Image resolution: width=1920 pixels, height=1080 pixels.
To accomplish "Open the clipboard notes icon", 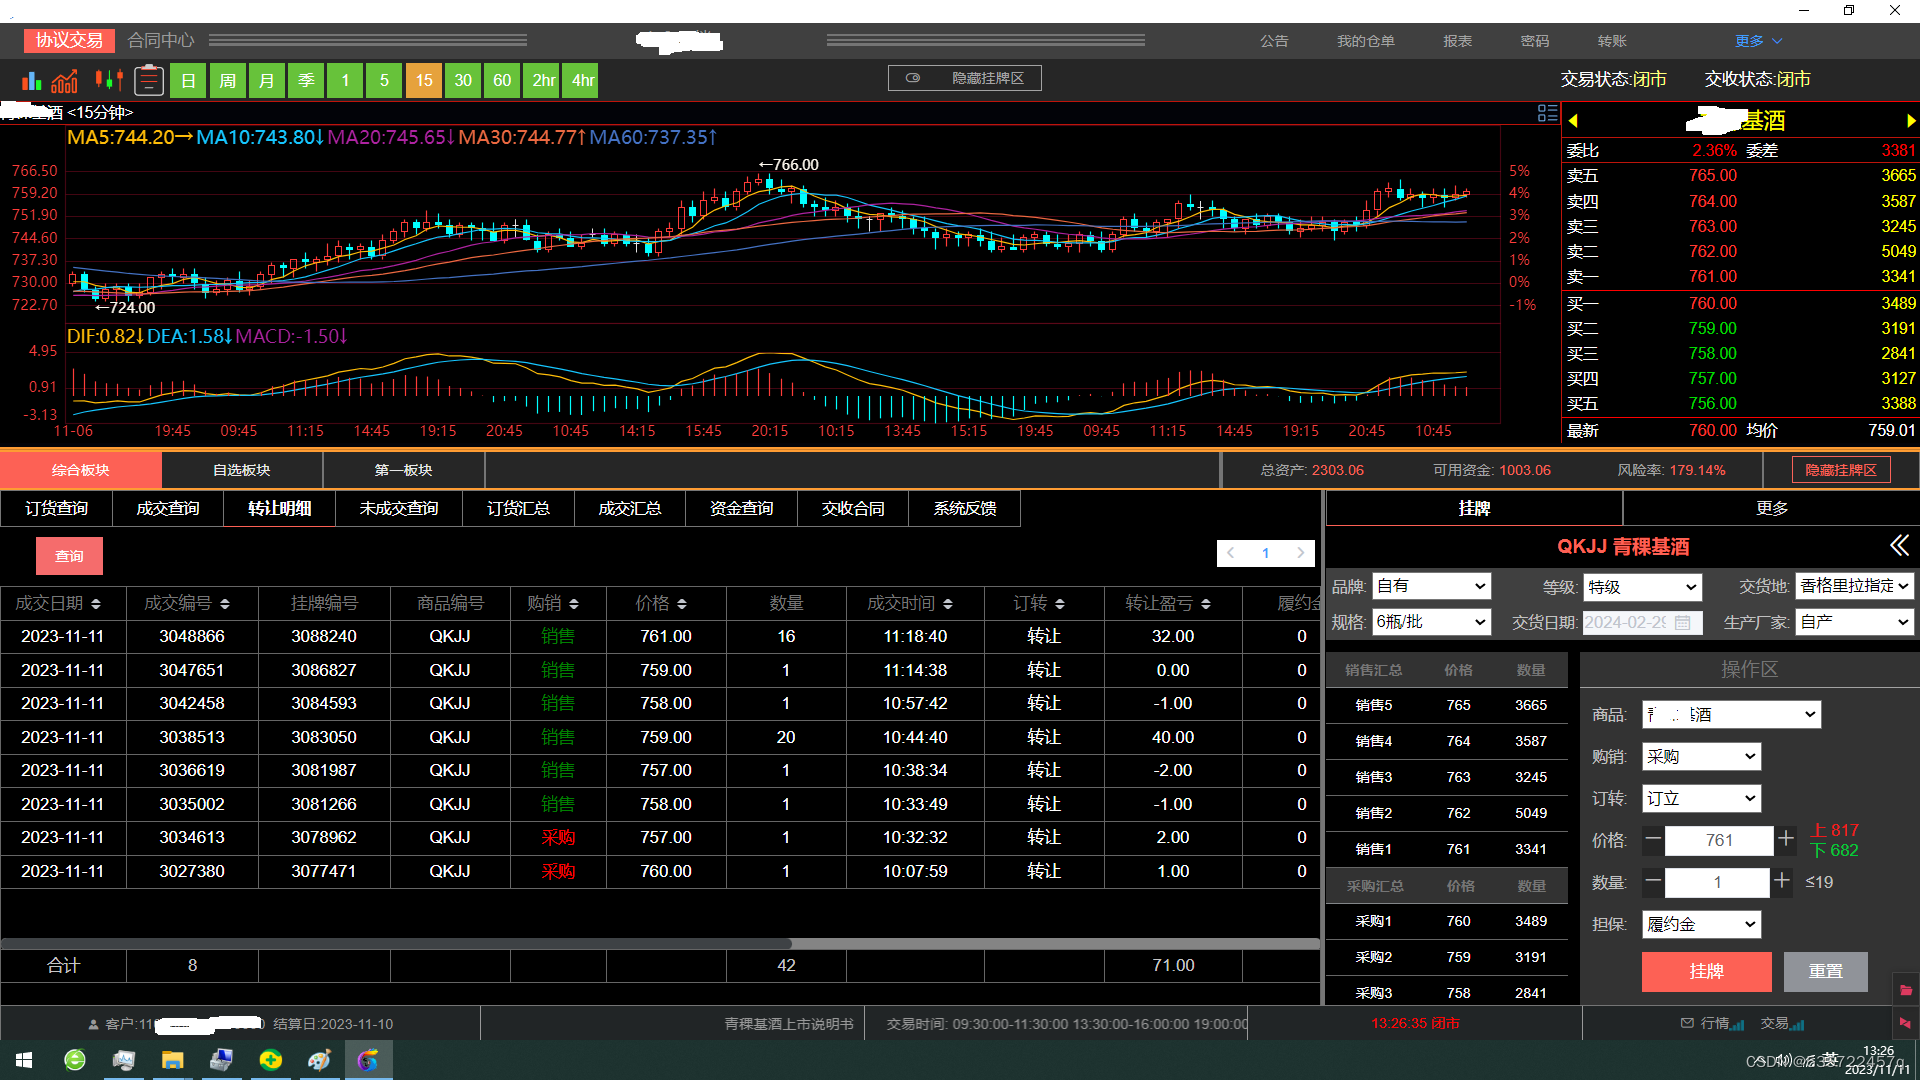I will [149, 80].
